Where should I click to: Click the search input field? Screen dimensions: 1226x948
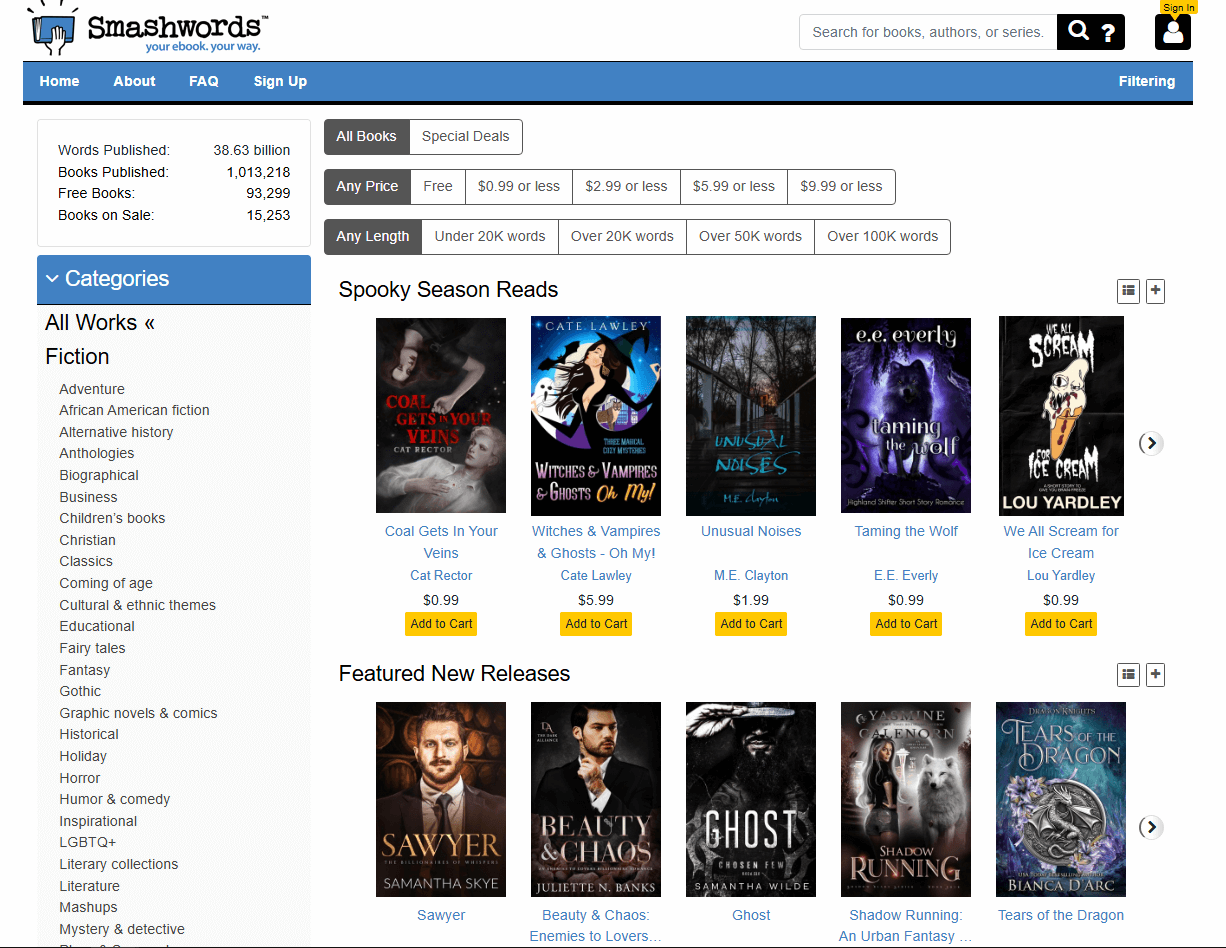[925, 32]
